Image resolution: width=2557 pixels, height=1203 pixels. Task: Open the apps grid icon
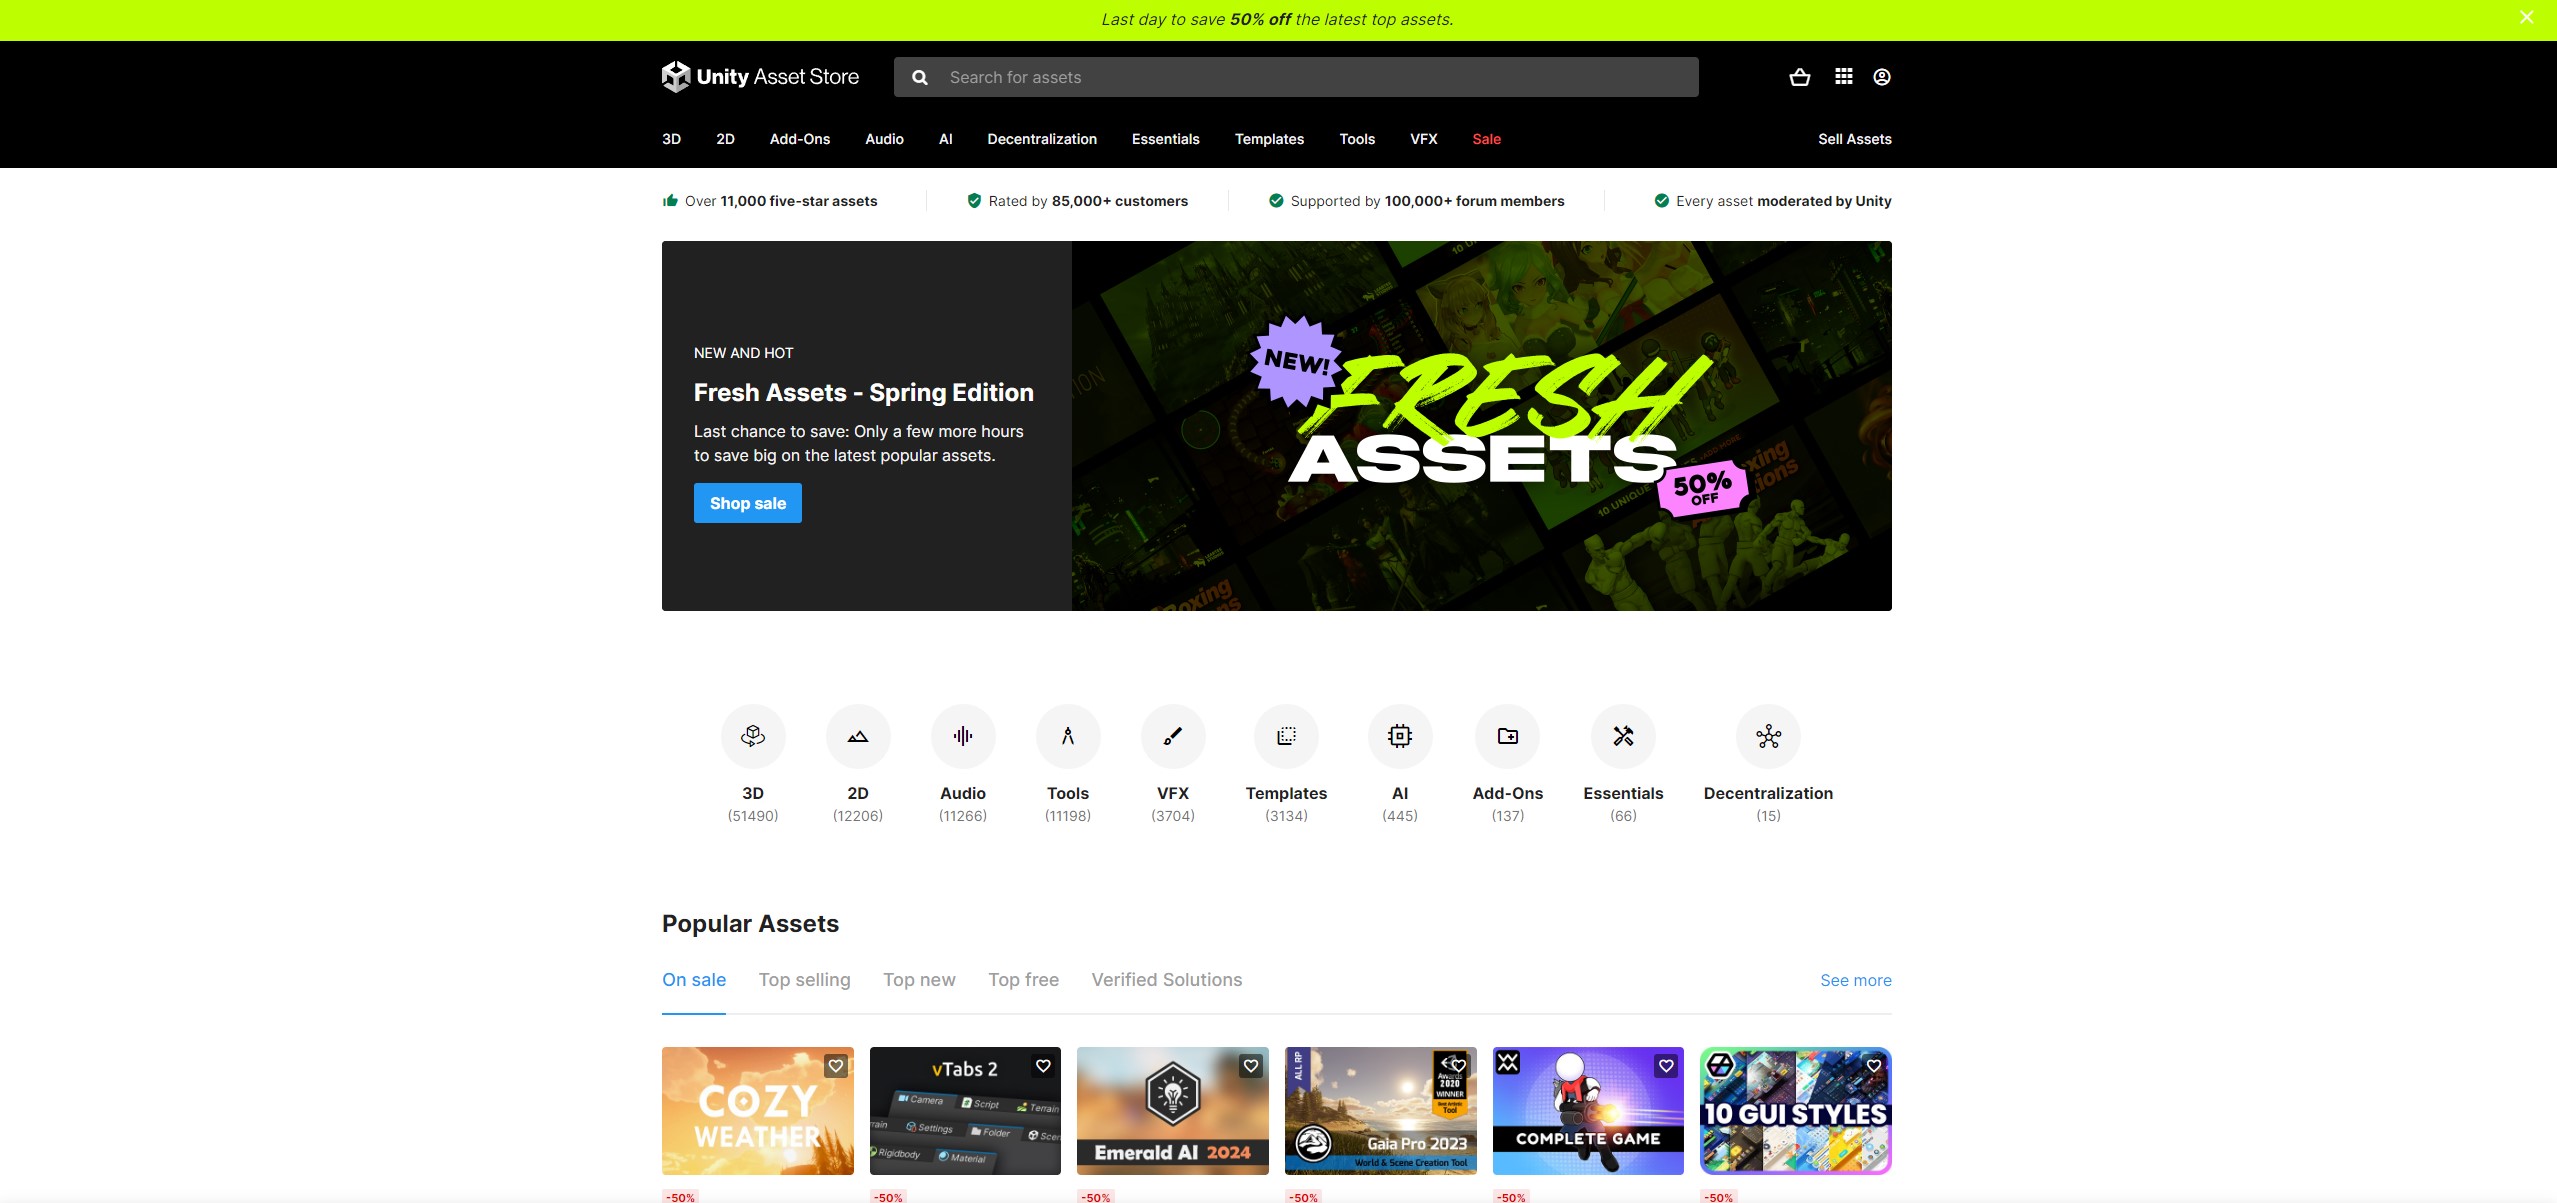pyautogui.click(x=1843, y=77)
